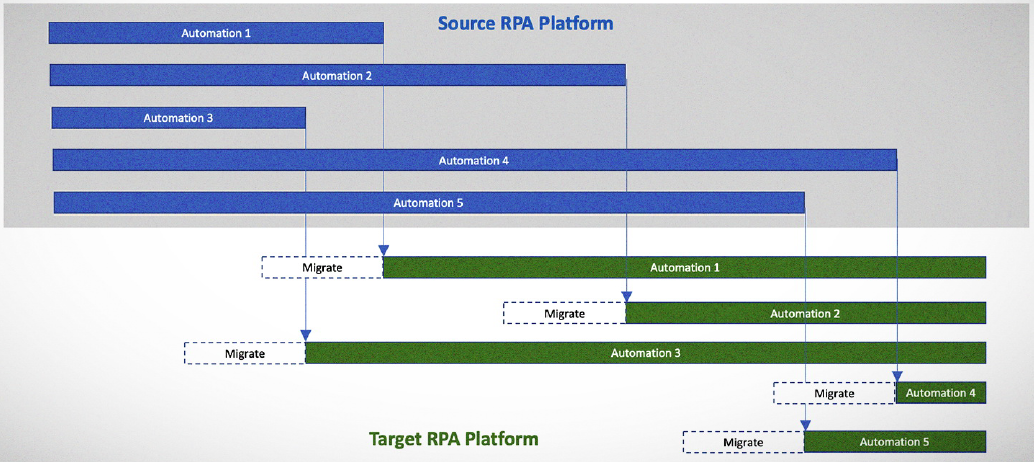Select the Migrate box before green Automation 4
The image size is (1034, 462).
(834, 393)
